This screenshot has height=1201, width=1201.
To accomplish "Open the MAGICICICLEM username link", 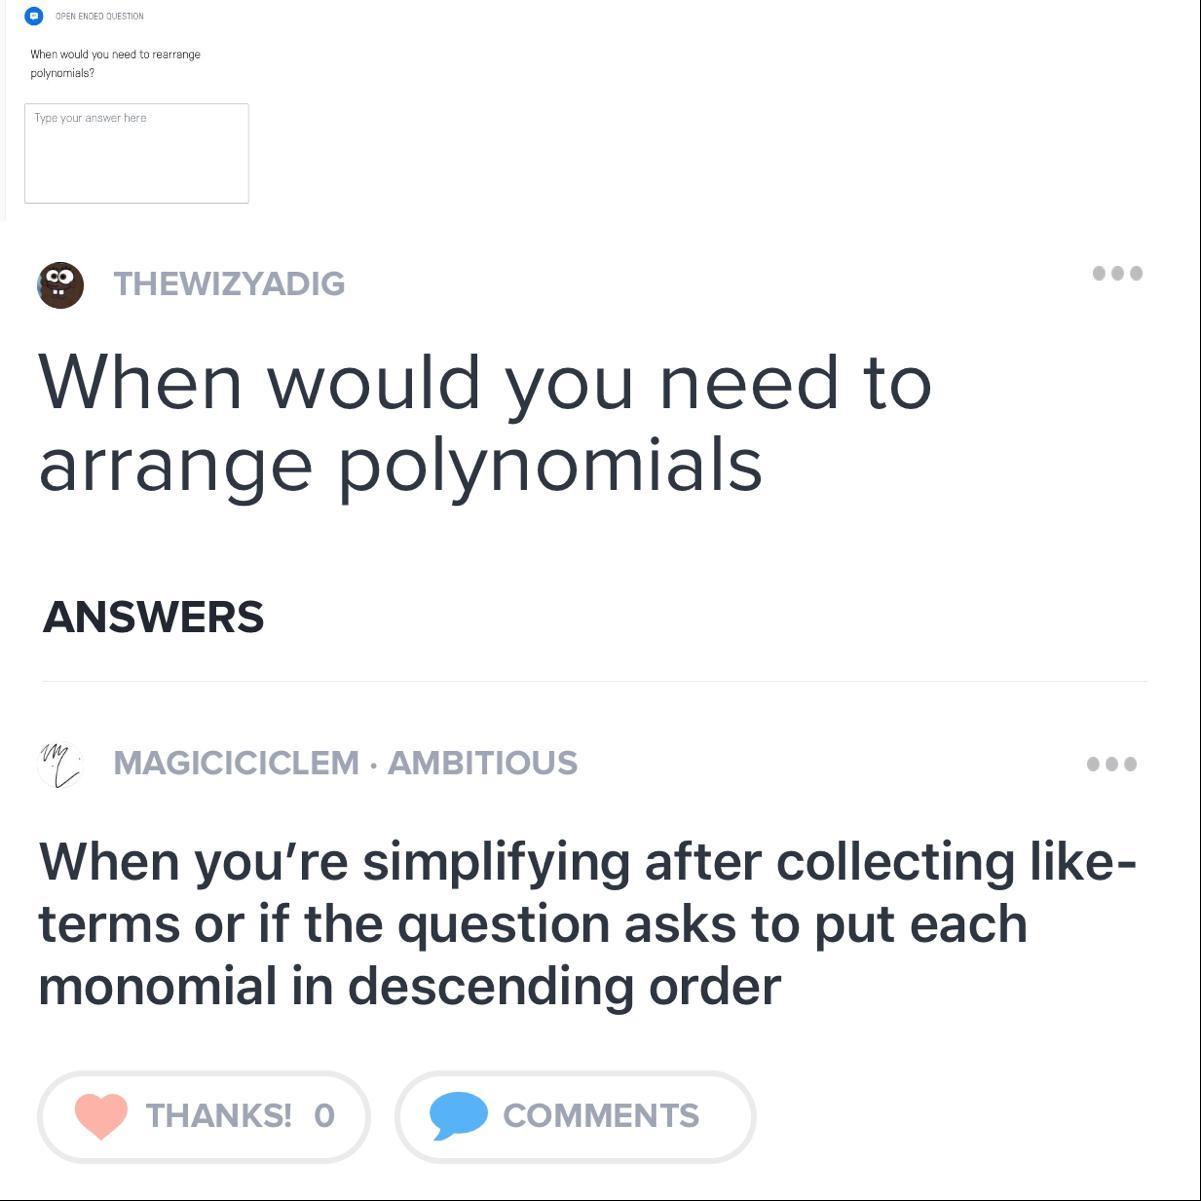I will tap(236, 763).
